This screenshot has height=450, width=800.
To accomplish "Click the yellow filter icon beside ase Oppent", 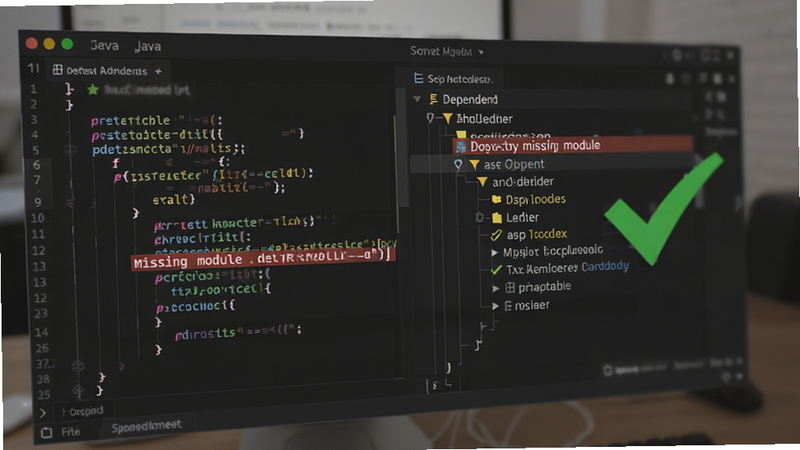I will [x=474, y=165].
